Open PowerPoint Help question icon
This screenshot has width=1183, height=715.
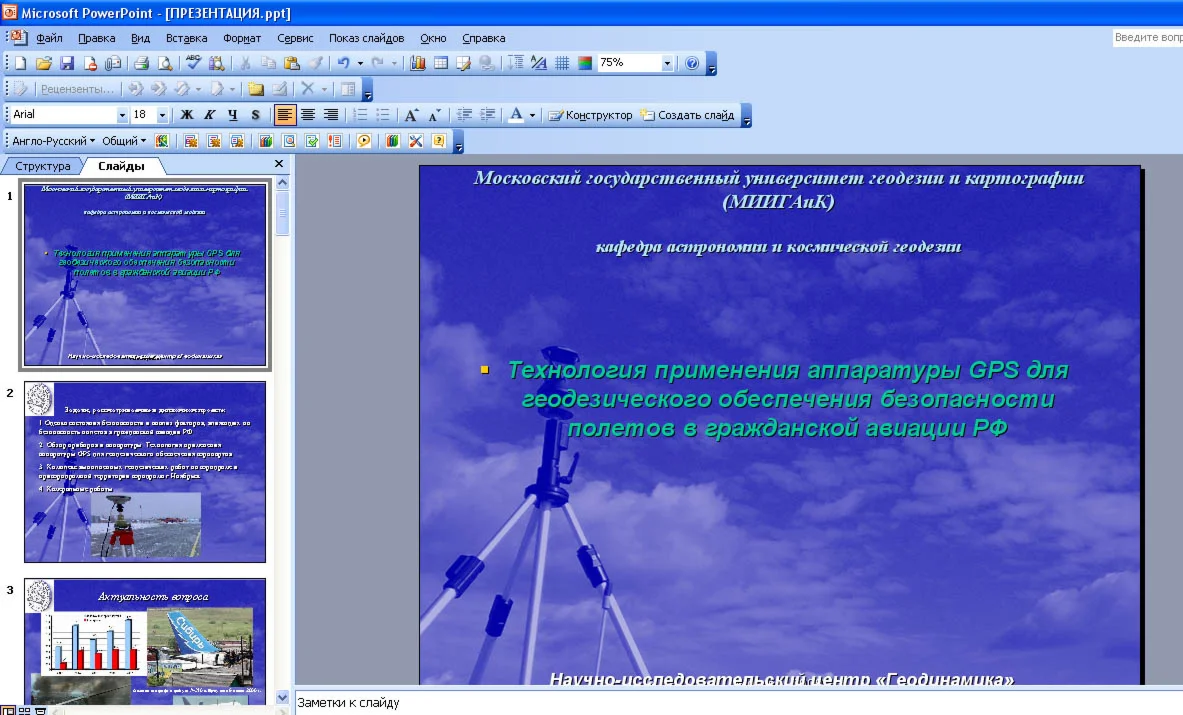tap(692, 63)
